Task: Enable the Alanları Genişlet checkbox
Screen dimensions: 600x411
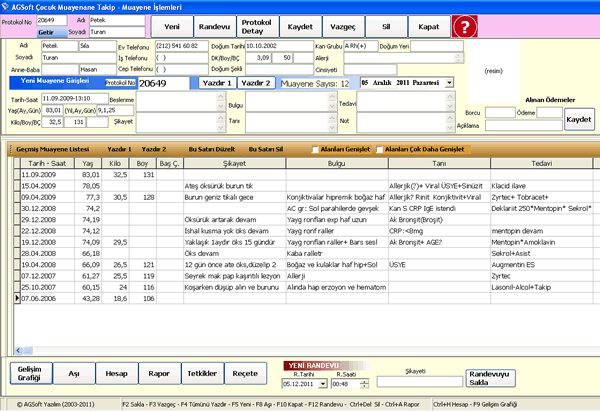Action: (316, 149)
